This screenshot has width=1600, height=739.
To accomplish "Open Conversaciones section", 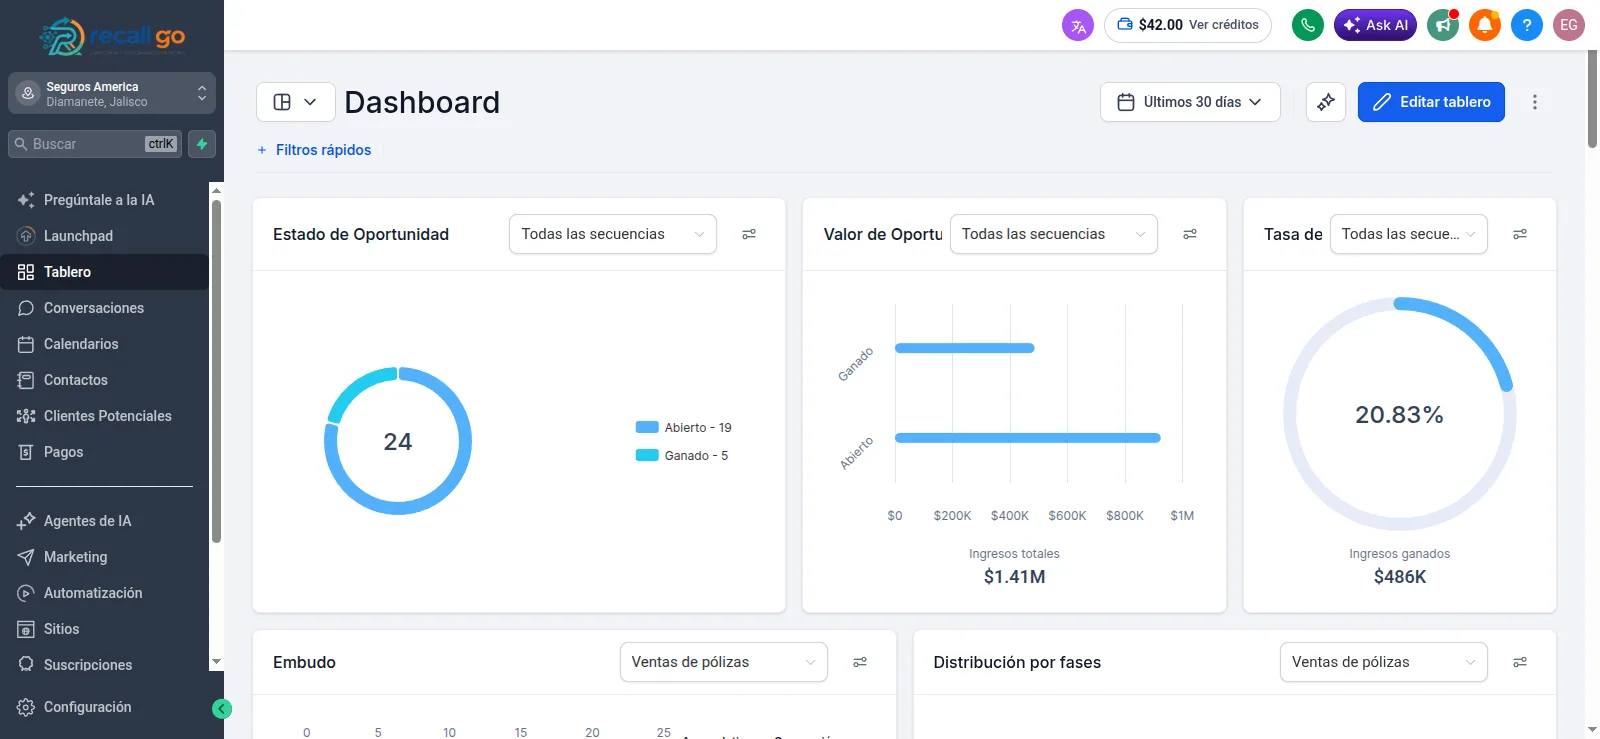I will coord(104,308).
